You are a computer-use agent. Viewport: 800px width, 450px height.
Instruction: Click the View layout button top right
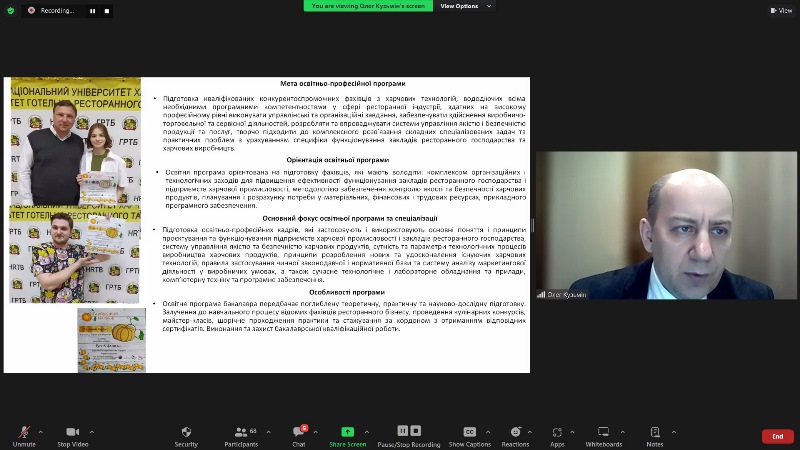(x=781, y=10)
